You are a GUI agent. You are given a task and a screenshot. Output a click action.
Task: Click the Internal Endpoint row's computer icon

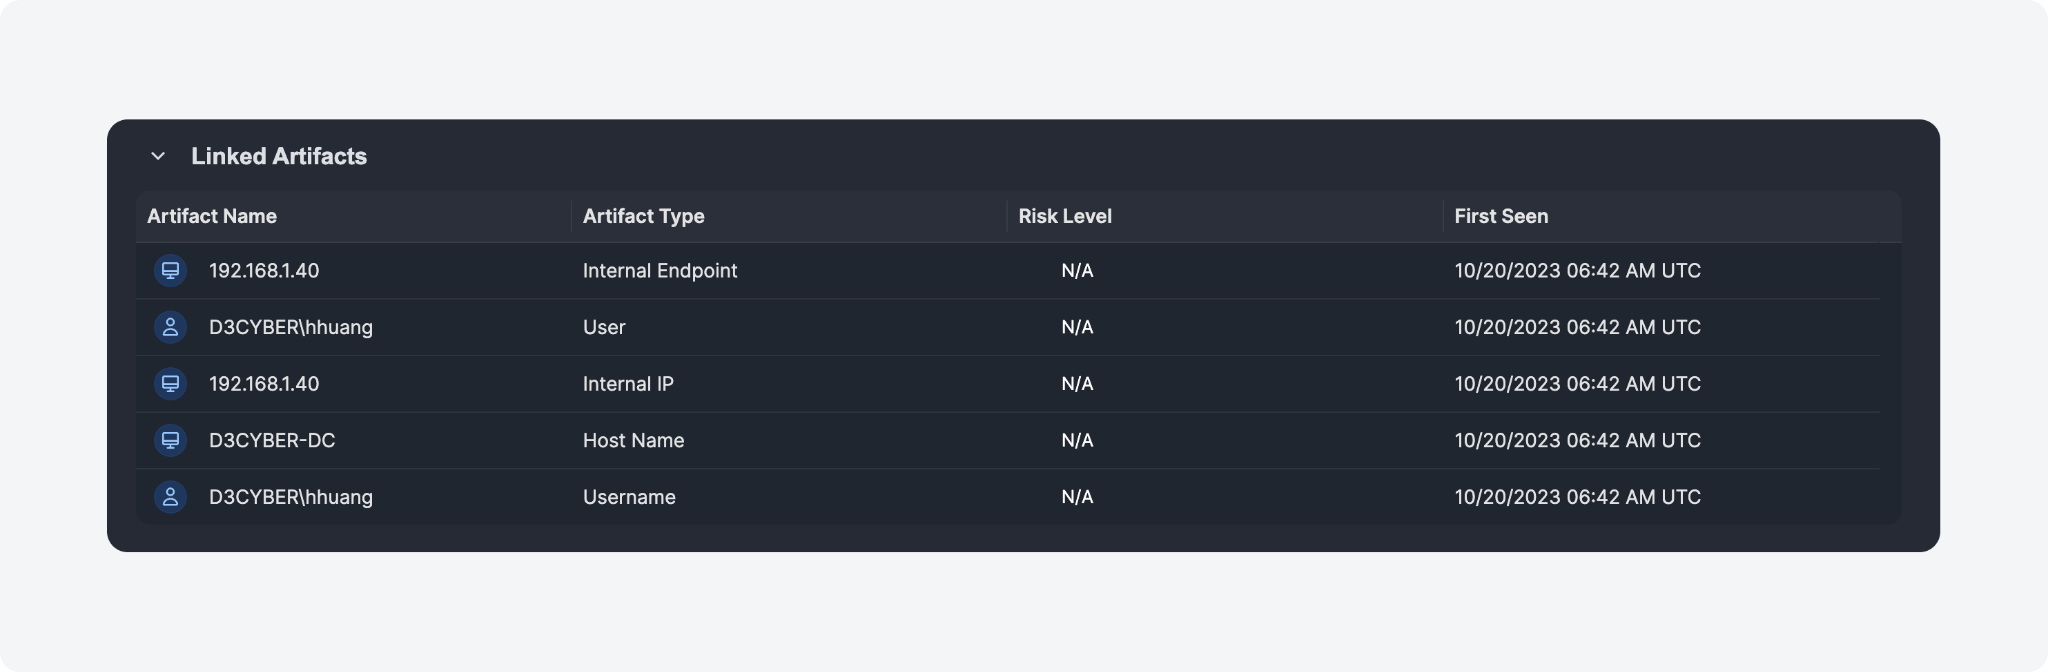171,271
